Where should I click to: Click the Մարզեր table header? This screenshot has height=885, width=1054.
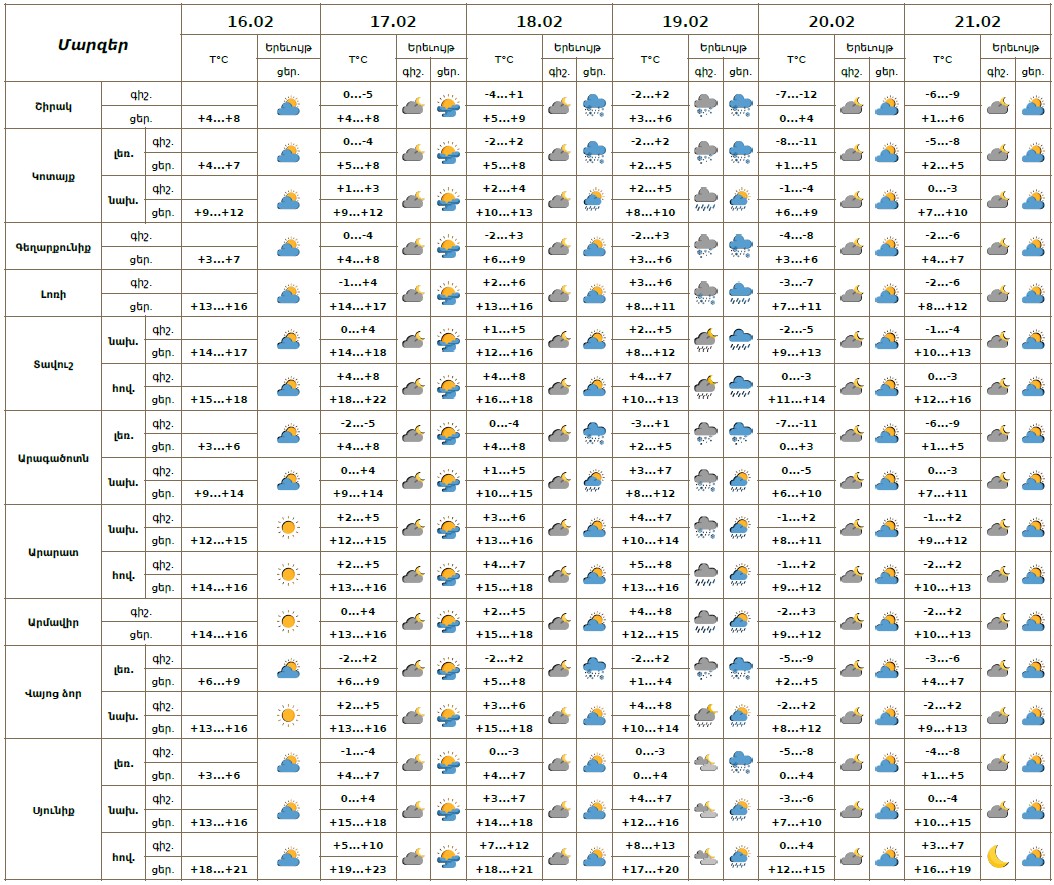point(92,45)
